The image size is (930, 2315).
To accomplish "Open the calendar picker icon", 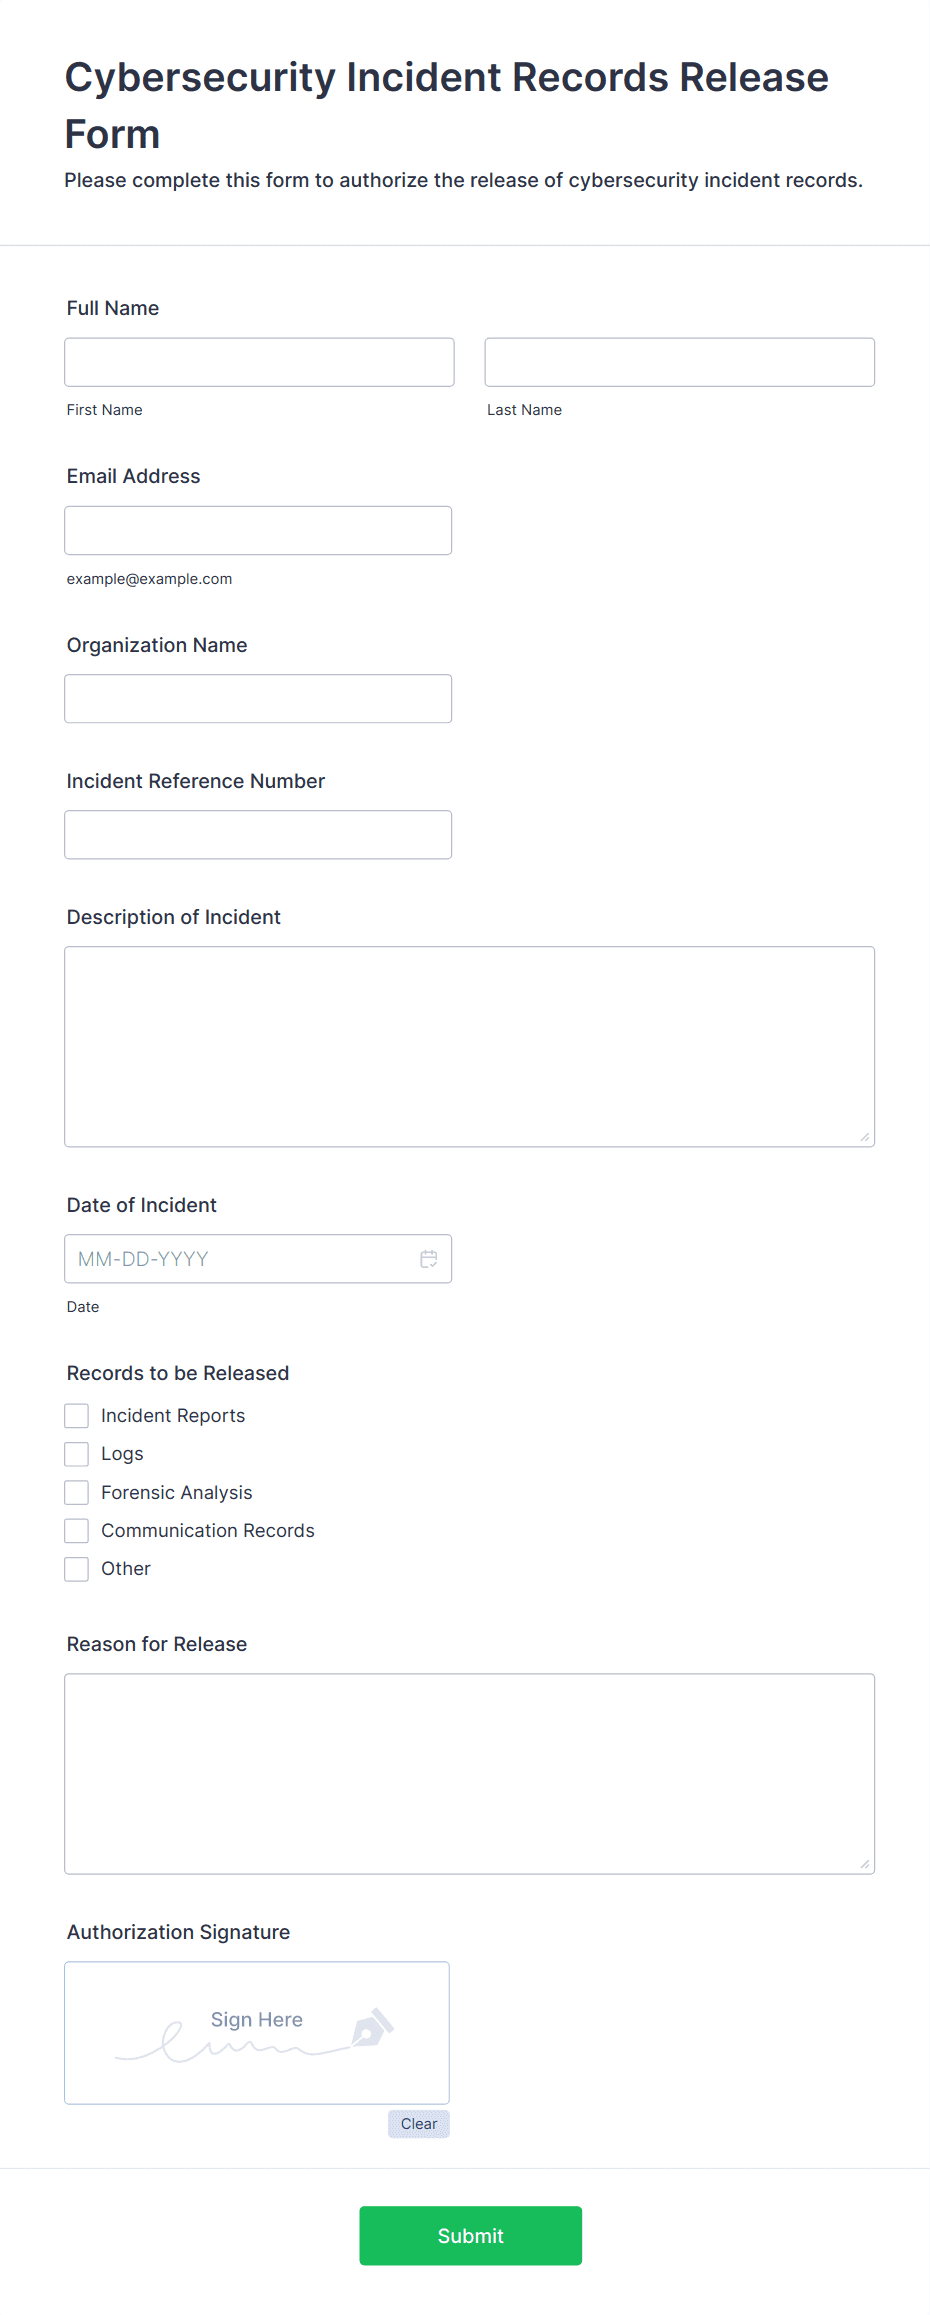I will (429, 1259).
